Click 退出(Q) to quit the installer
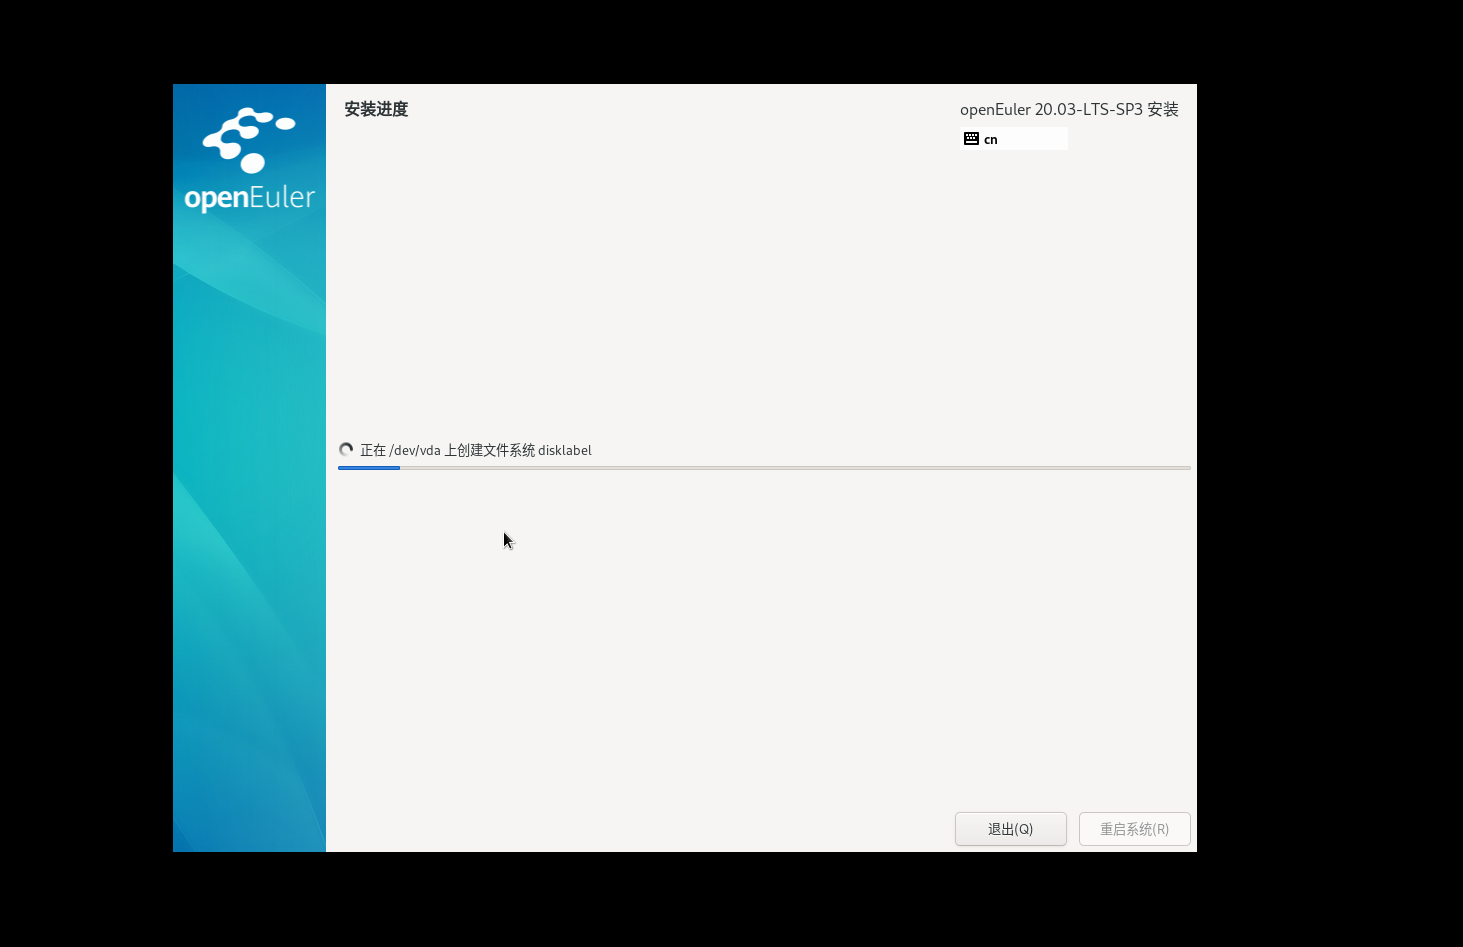The image size is (1463, 947). (1010, 829)
